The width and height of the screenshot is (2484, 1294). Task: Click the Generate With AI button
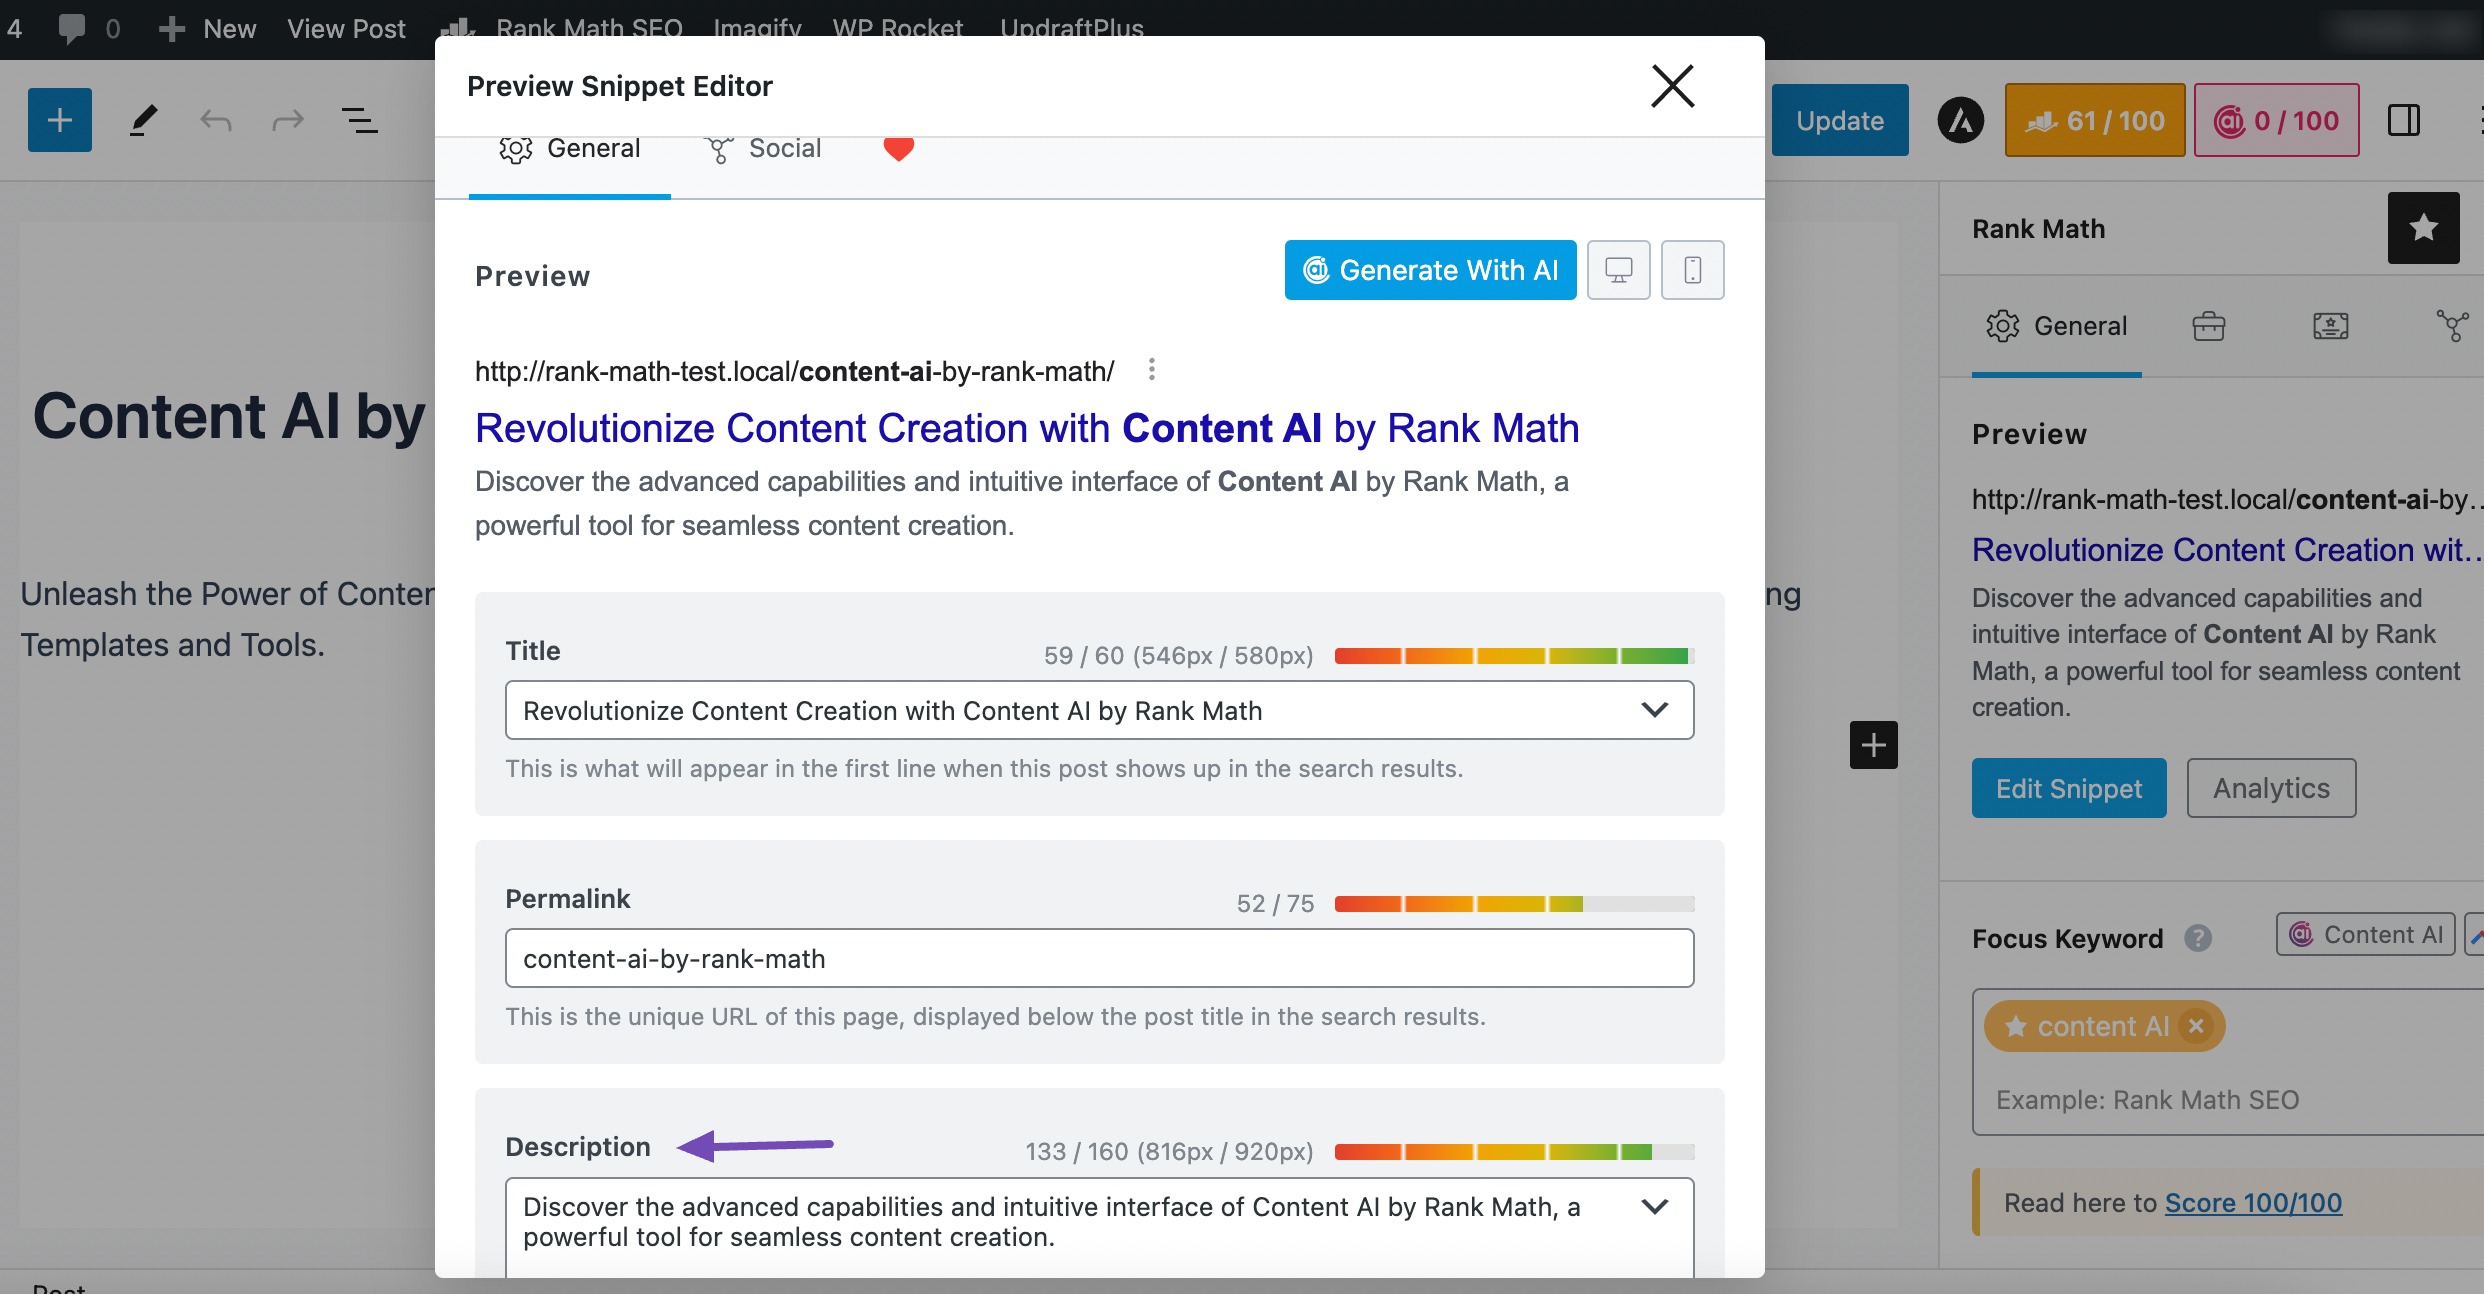tap(1428, 269)
